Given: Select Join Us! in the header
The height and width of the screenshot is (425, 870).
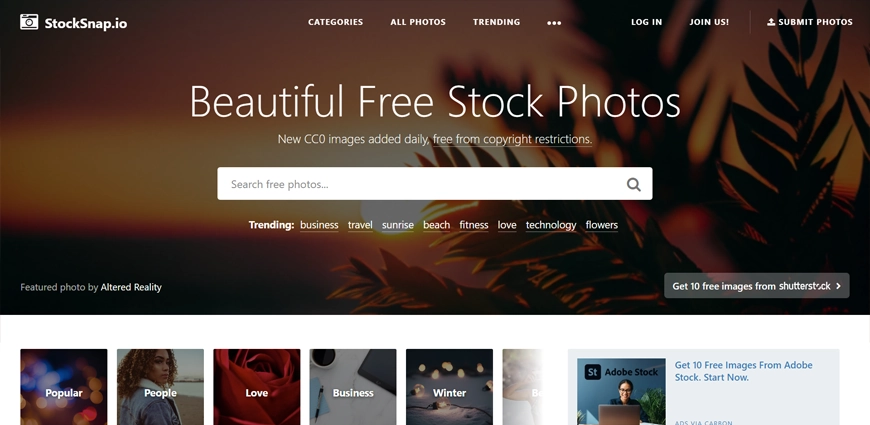Looking at the screenshot, I should [709, 22].
